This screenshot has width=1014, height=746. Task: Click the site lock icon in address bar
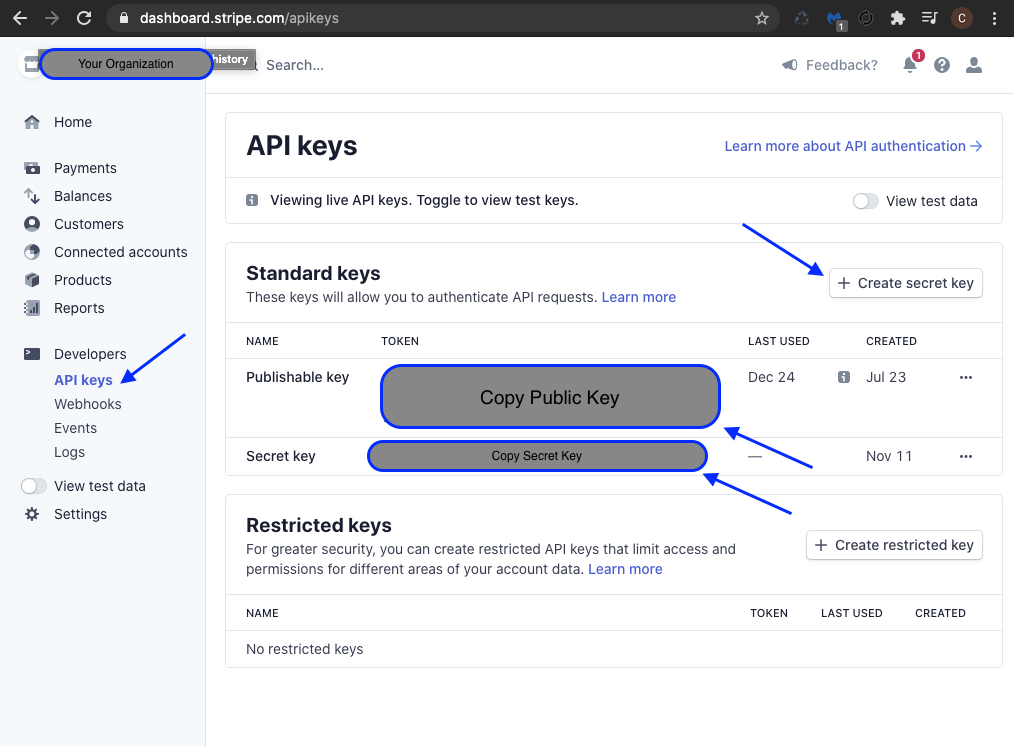click(x=124, y=18)
